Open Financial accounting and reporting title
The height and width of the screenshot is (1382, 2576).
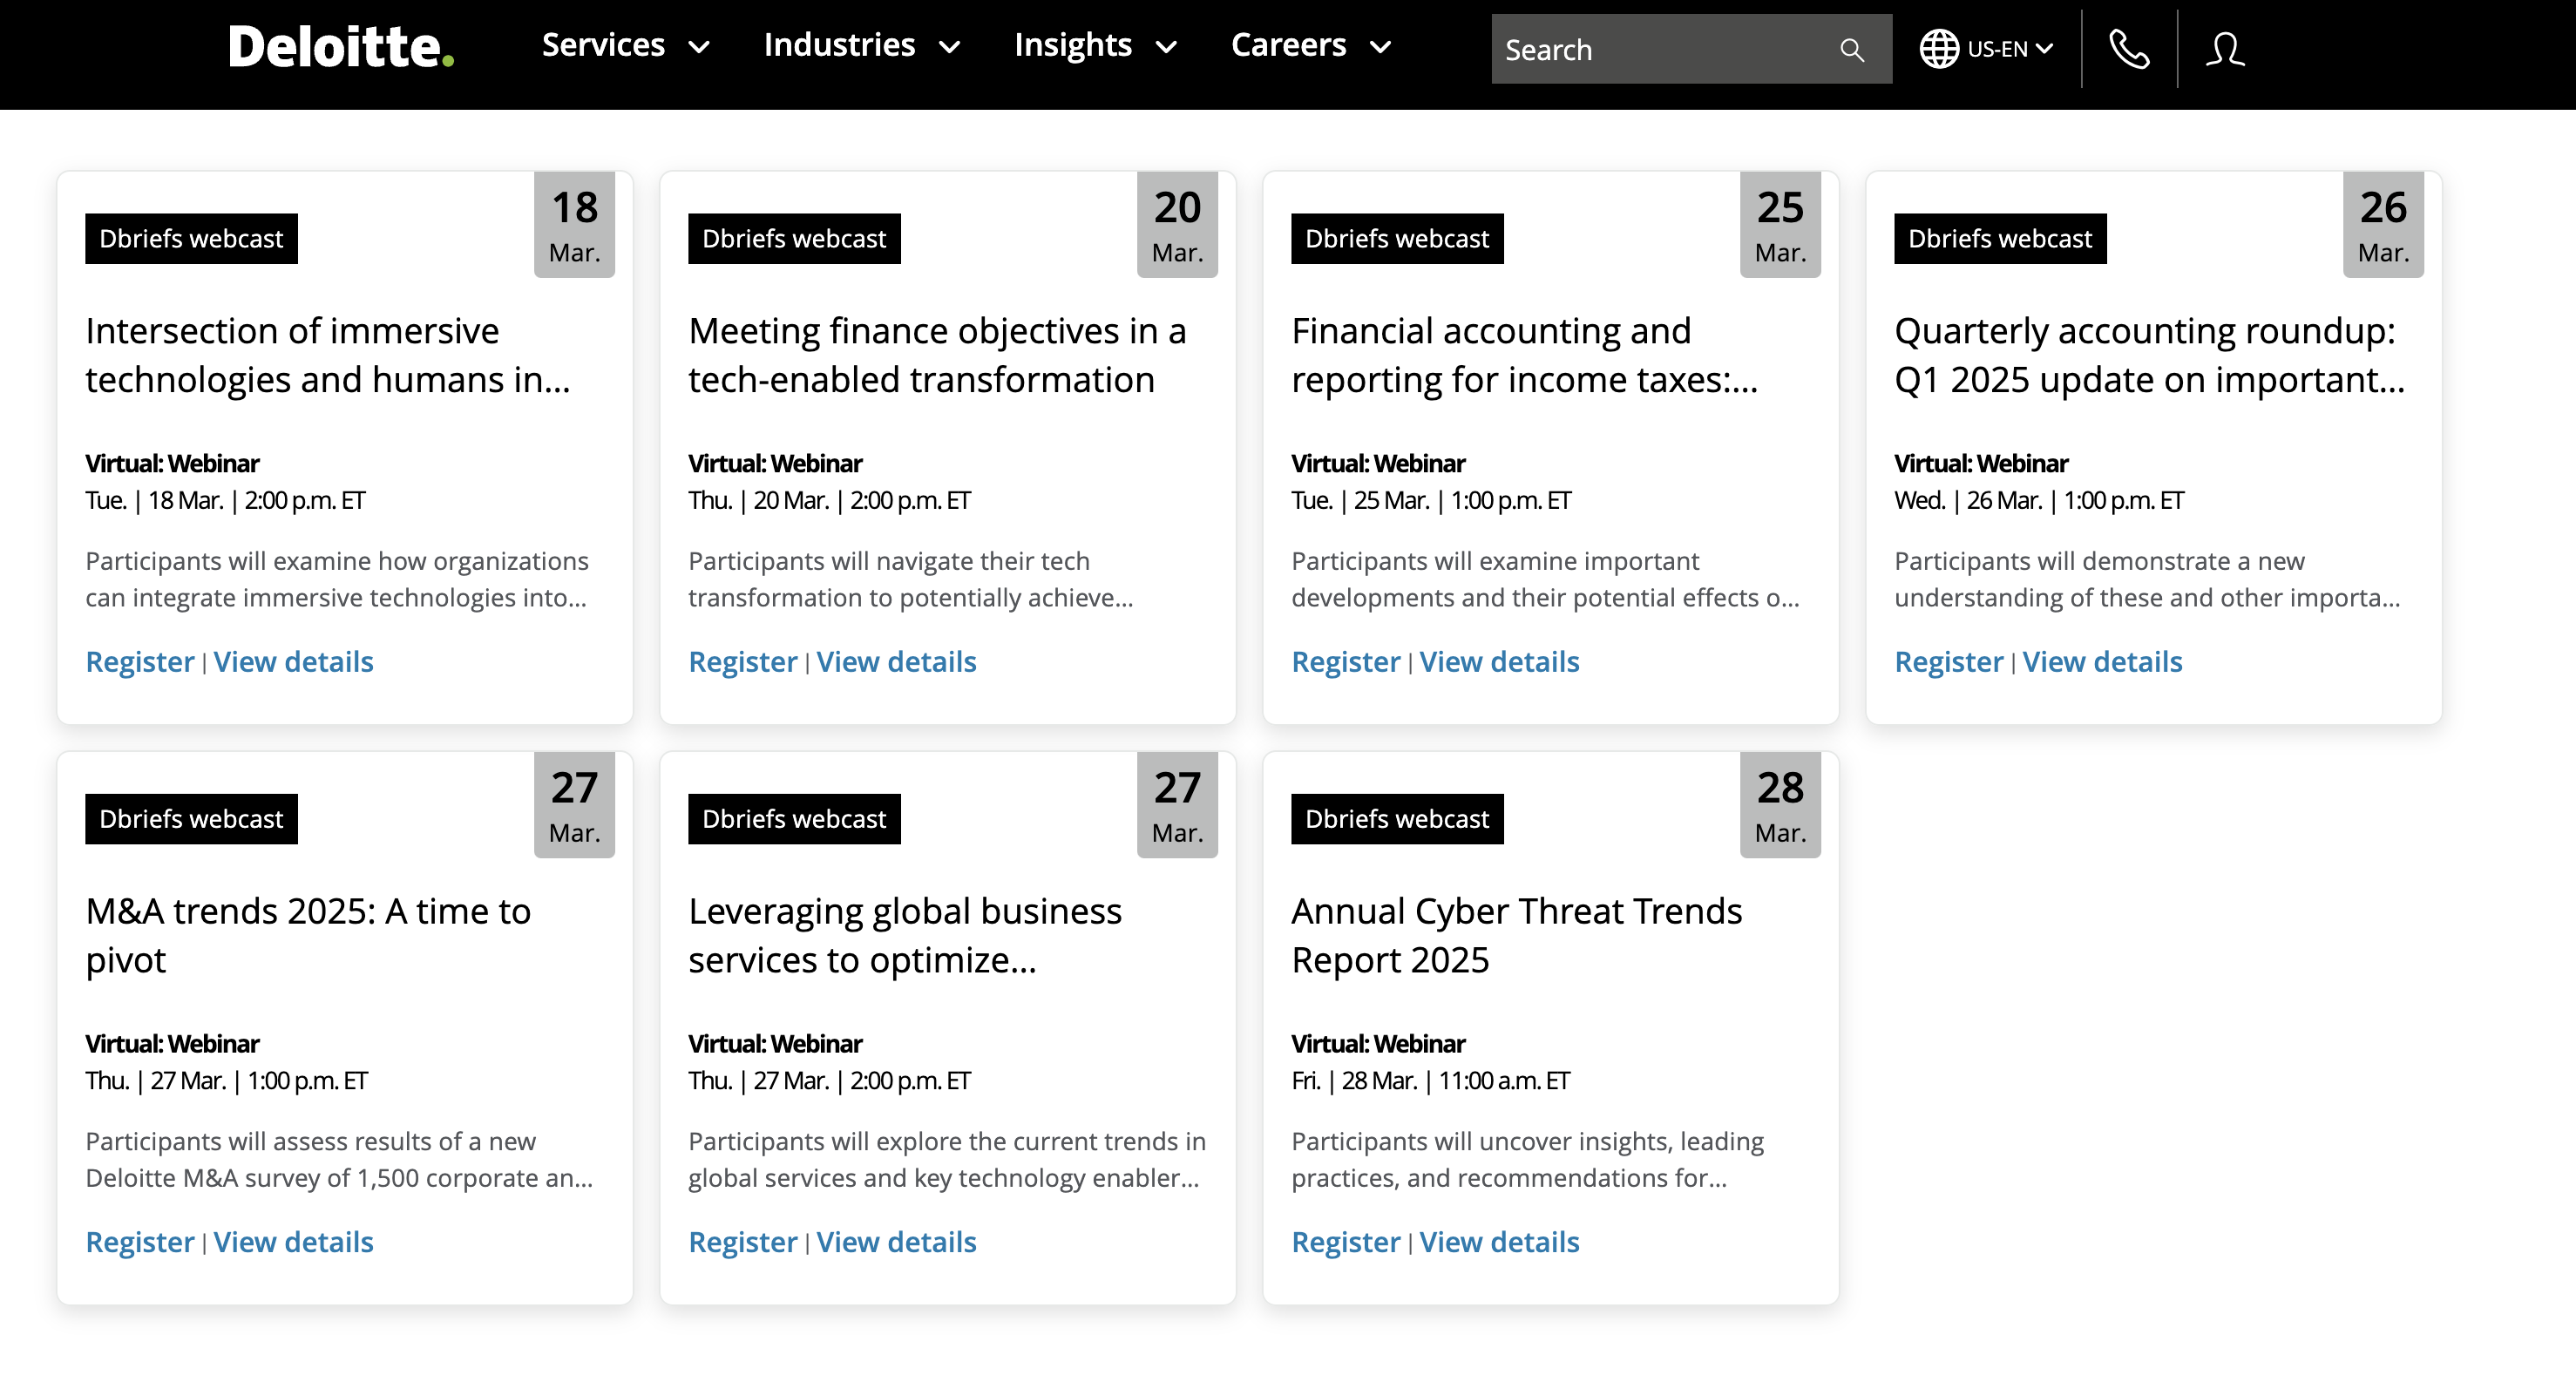click(1523, 355)
